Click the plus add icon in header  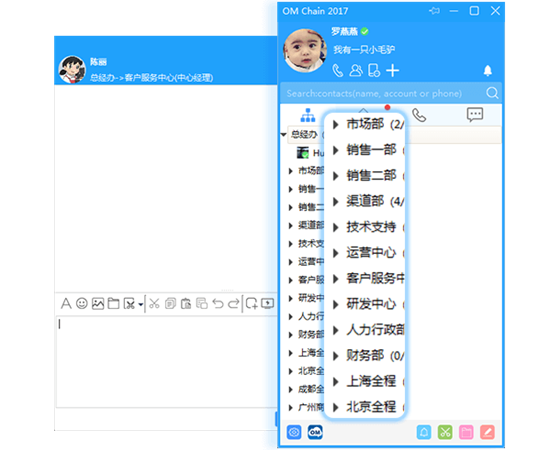pyautogui.click(x=392, y=70)
